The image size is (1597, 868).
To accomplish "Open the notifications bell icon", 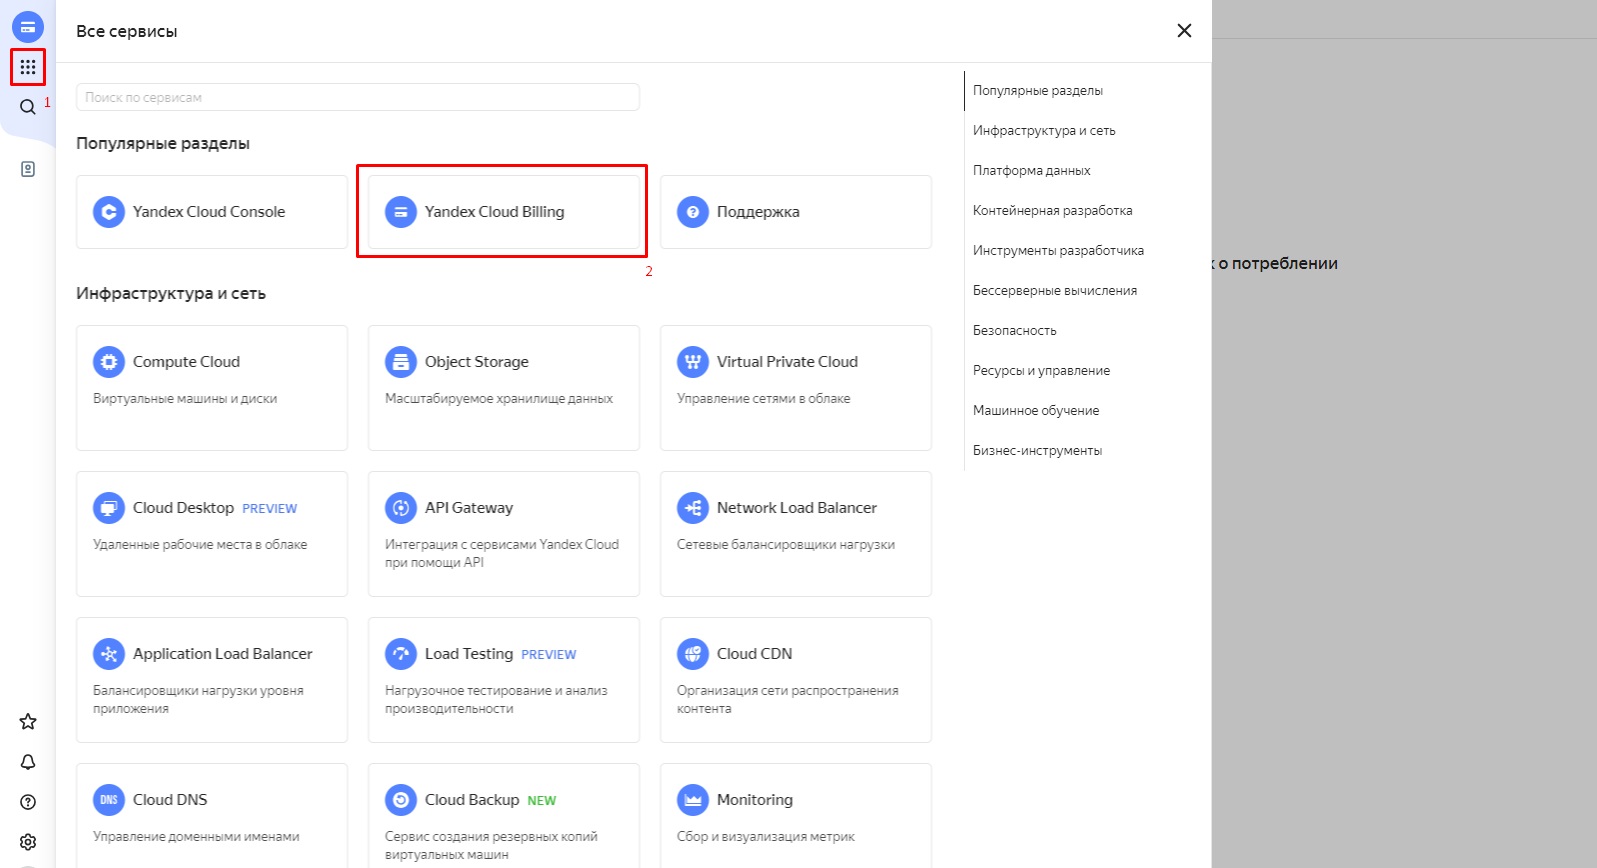I will pyautogui.click(x=28, y=762).
